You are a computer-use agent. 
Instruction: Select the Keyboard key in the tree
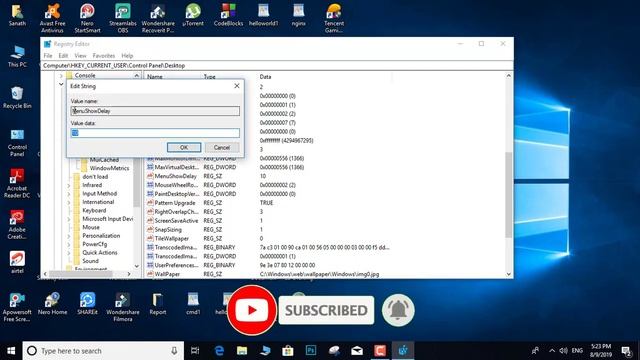[x=94, y=210]
